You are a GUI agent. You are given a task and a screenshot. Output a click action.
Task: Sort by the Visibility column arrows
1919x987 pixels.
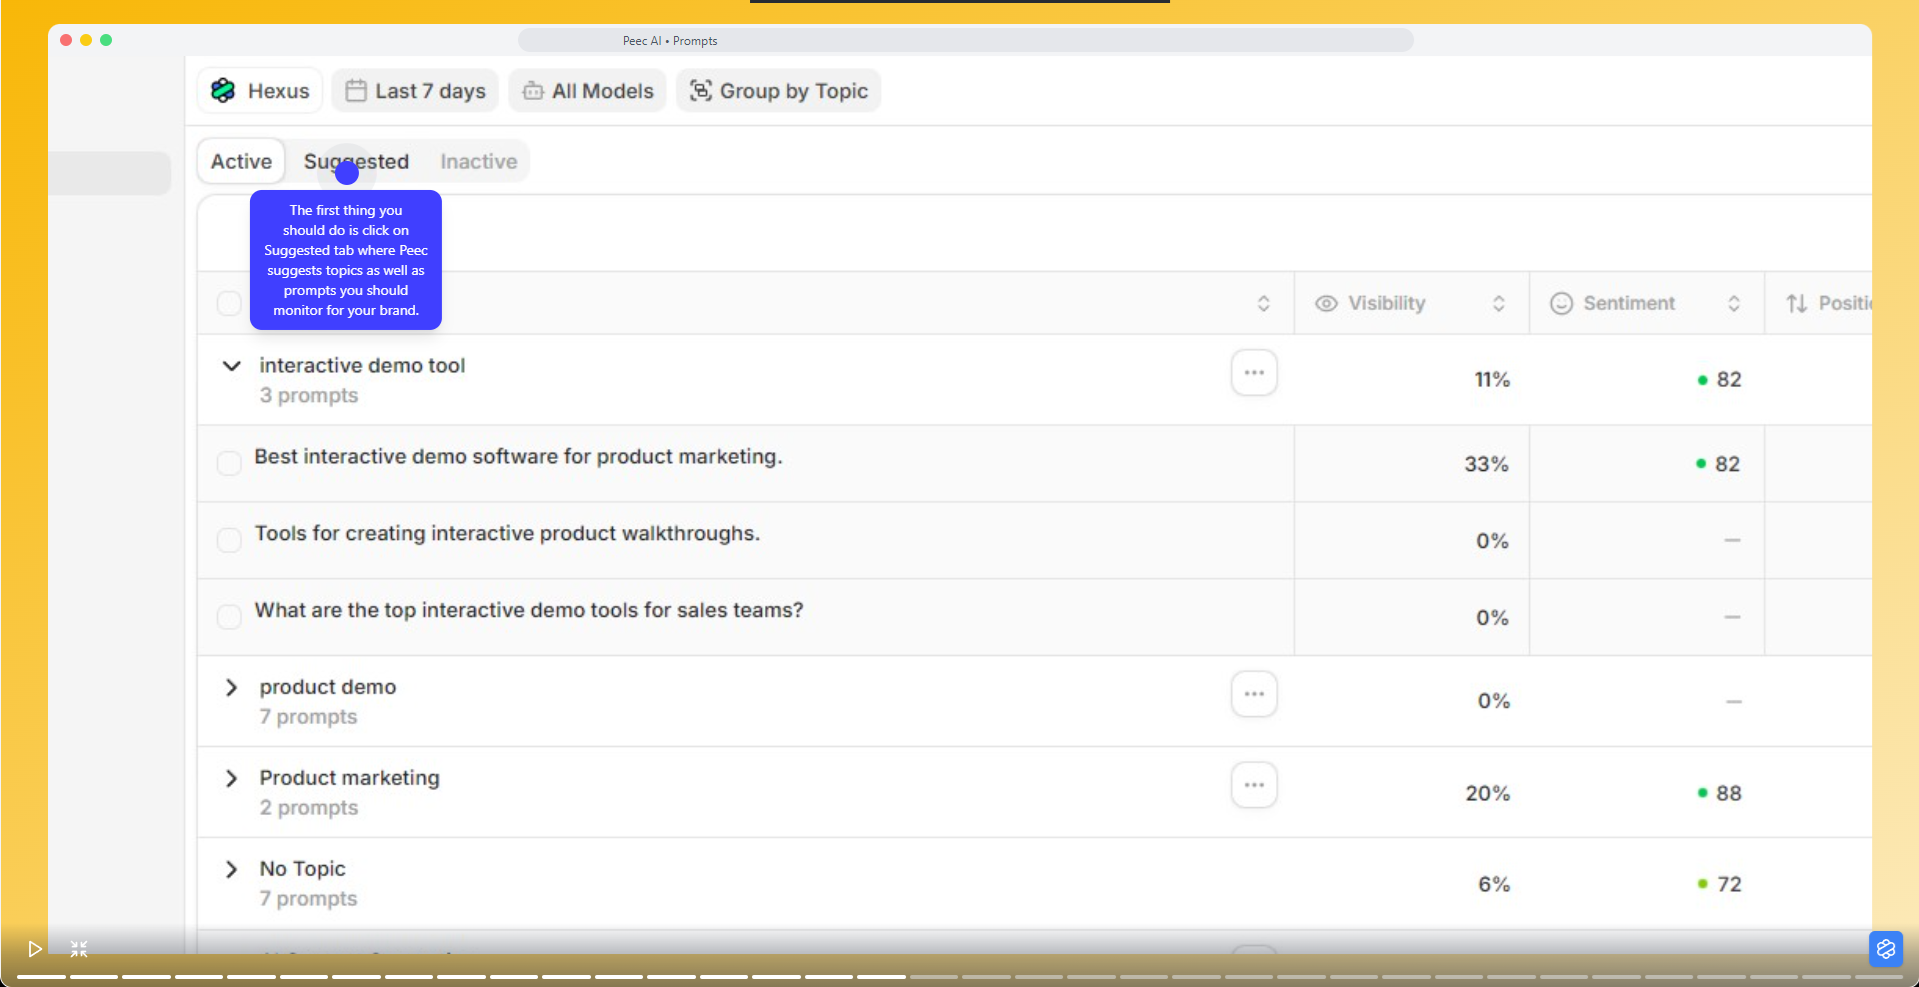(x=1498, y=303)
